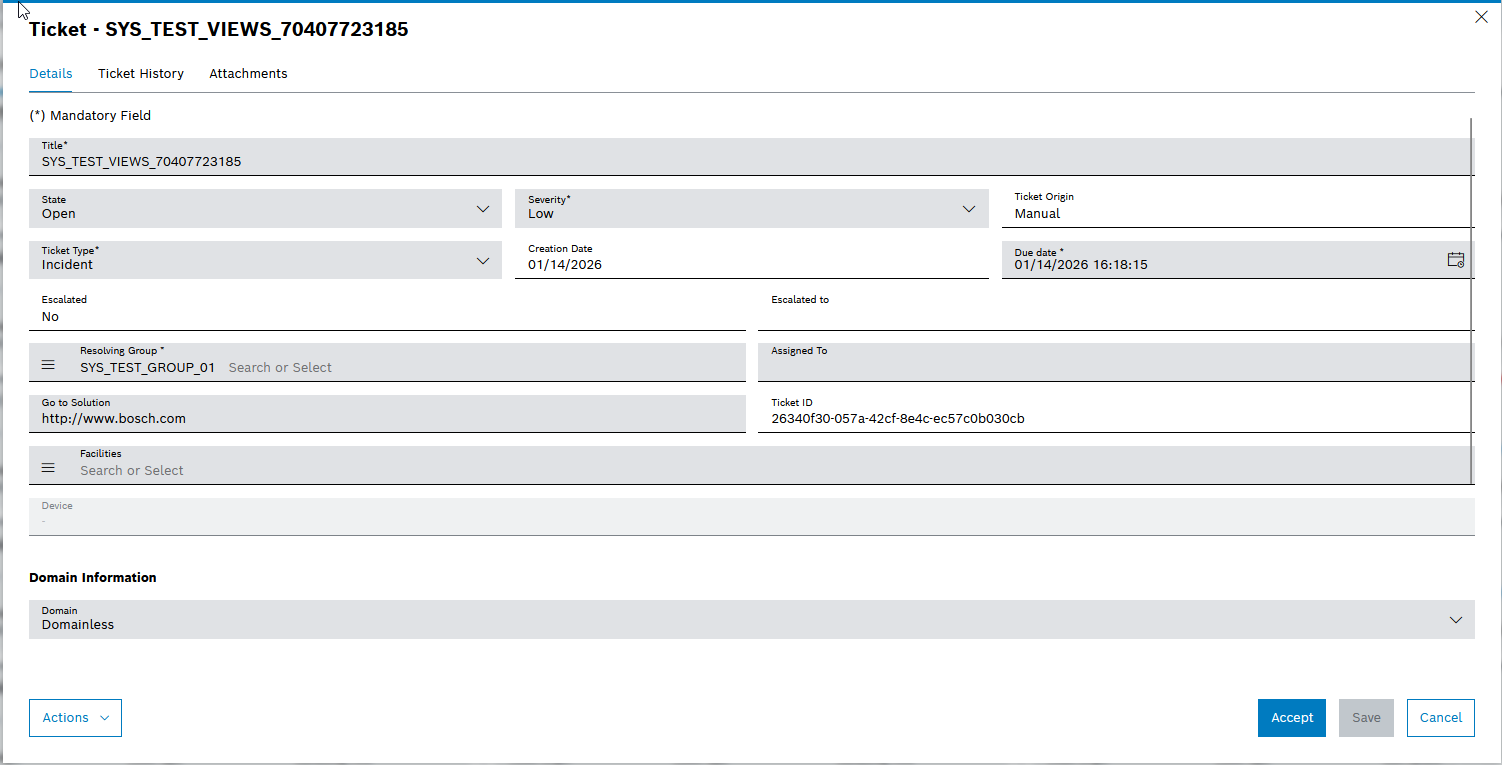Expand the Actions menu
This screenshot has height=765, width=1502.
coord(75,717)
